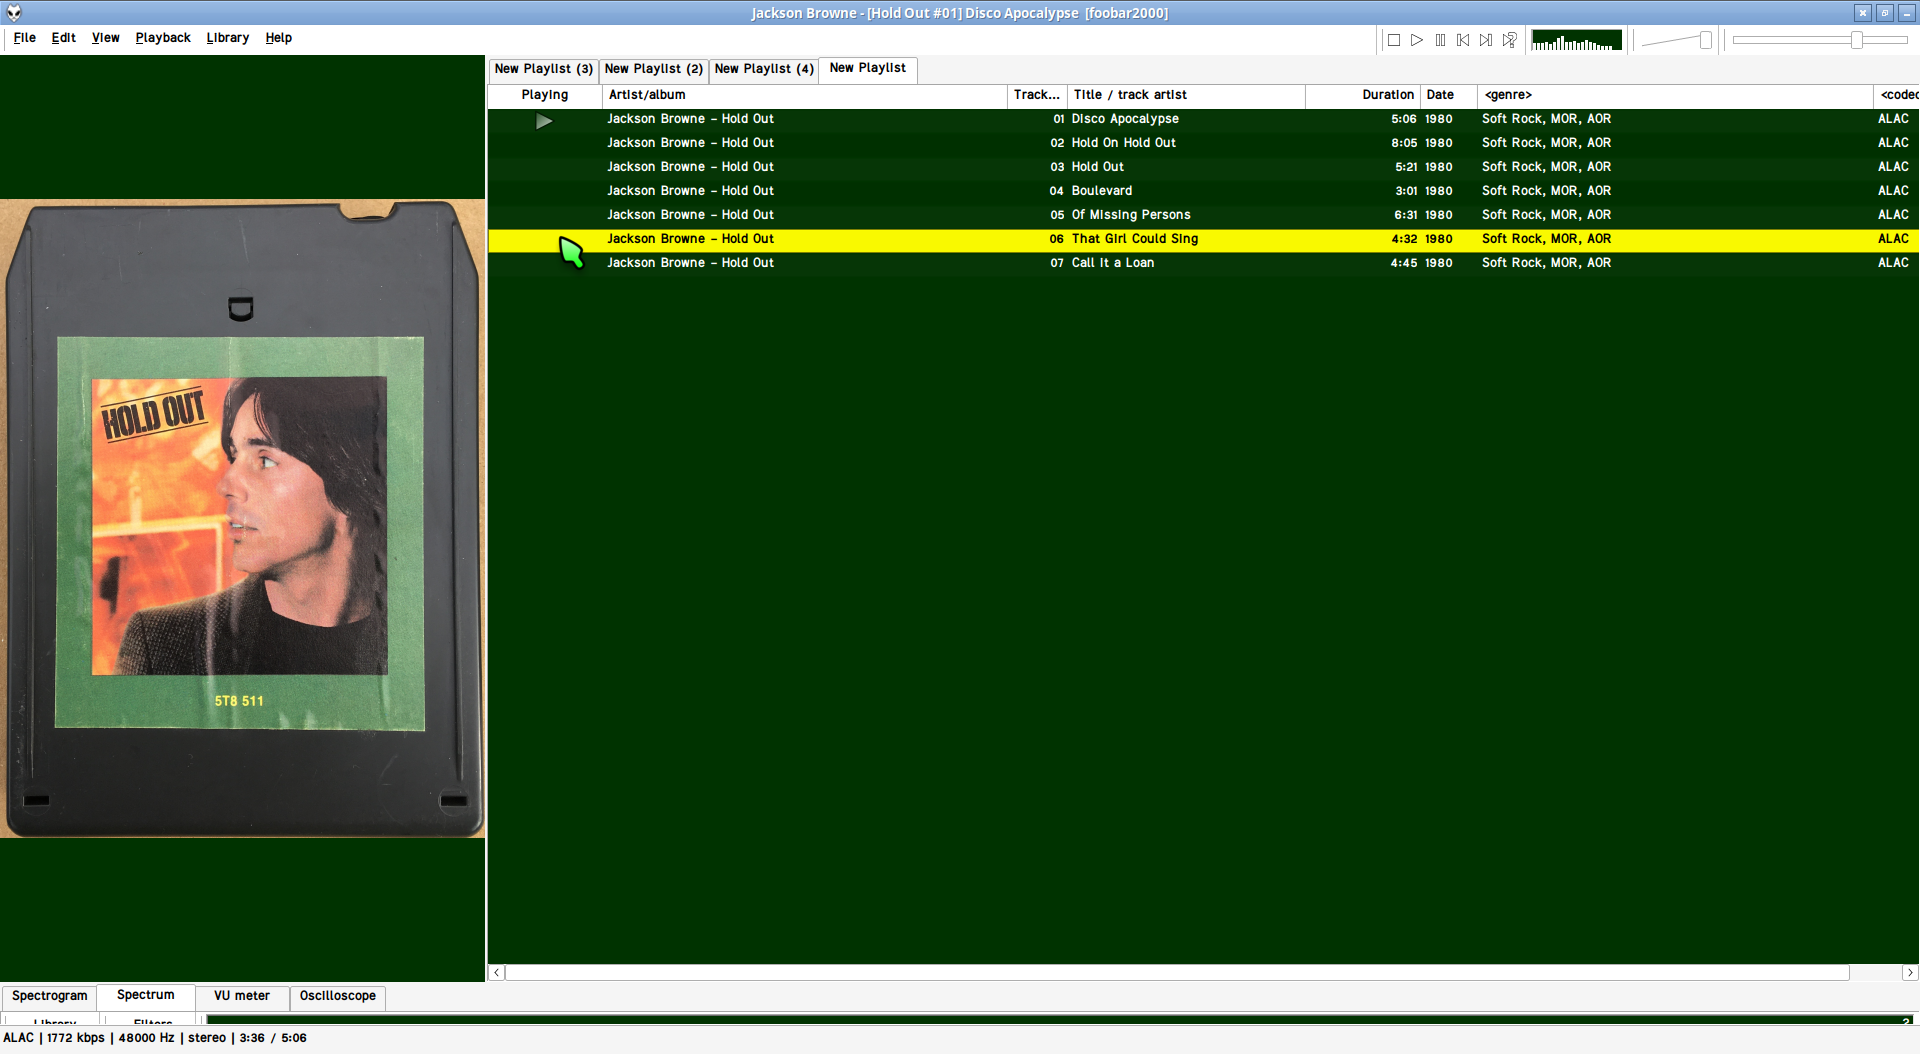Open the Spectrogram tab
The height and width of the screenshot is (1054, 1920).
point(49,996)
